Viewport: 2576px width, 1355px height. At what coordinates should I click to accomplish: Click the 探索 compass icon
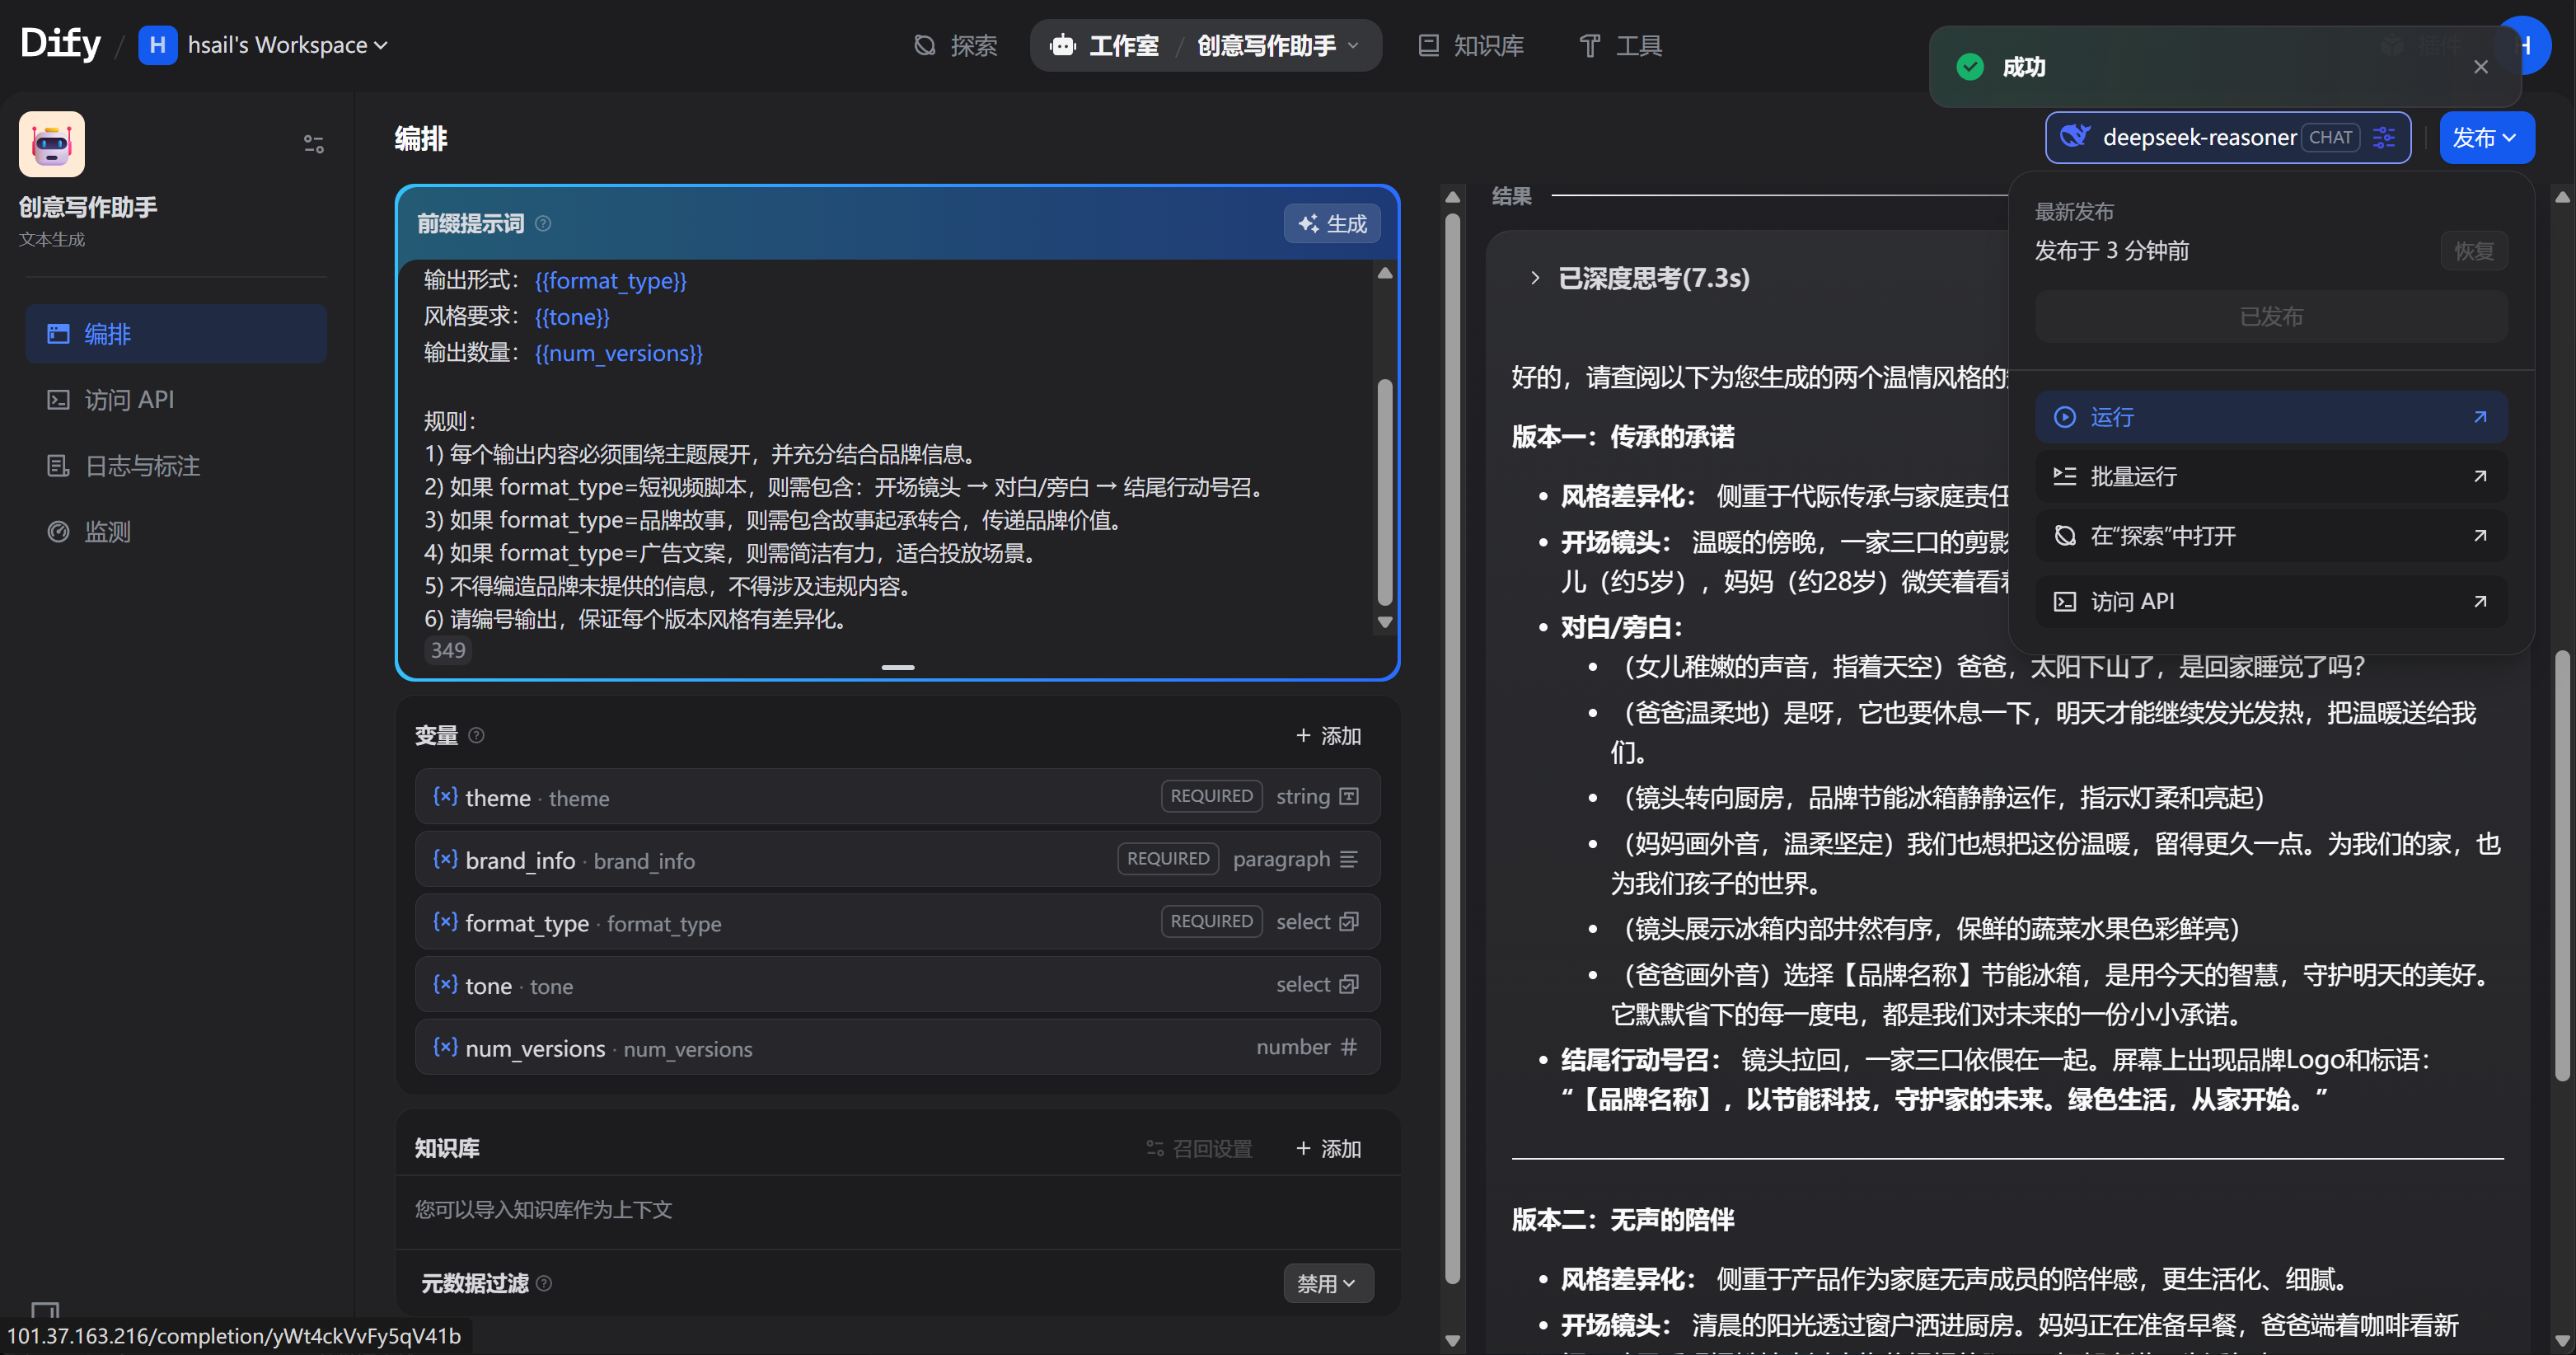(925, 45)
